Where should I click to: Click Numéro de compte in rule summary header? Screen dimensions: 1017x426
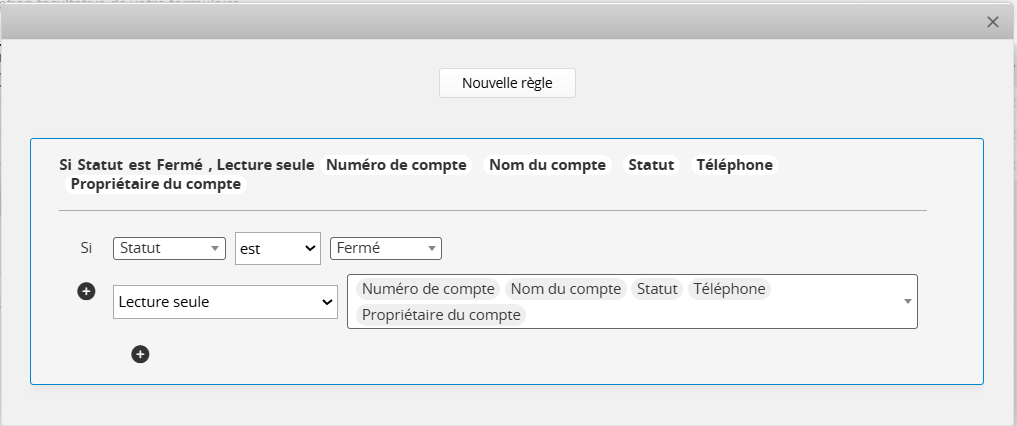coord(397,165)
